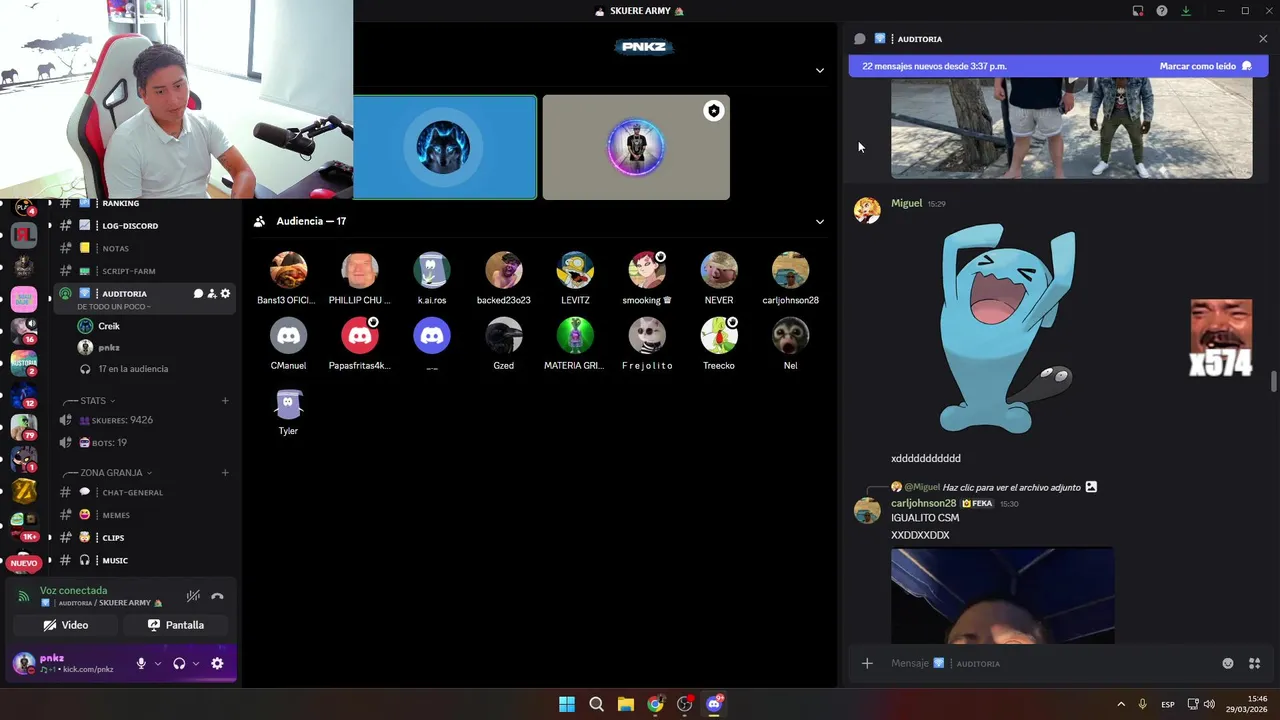Viewport: 1280px width, 720px height.
Task: Close the AUDITORIA chat panel
Action: click(1263, 39)
